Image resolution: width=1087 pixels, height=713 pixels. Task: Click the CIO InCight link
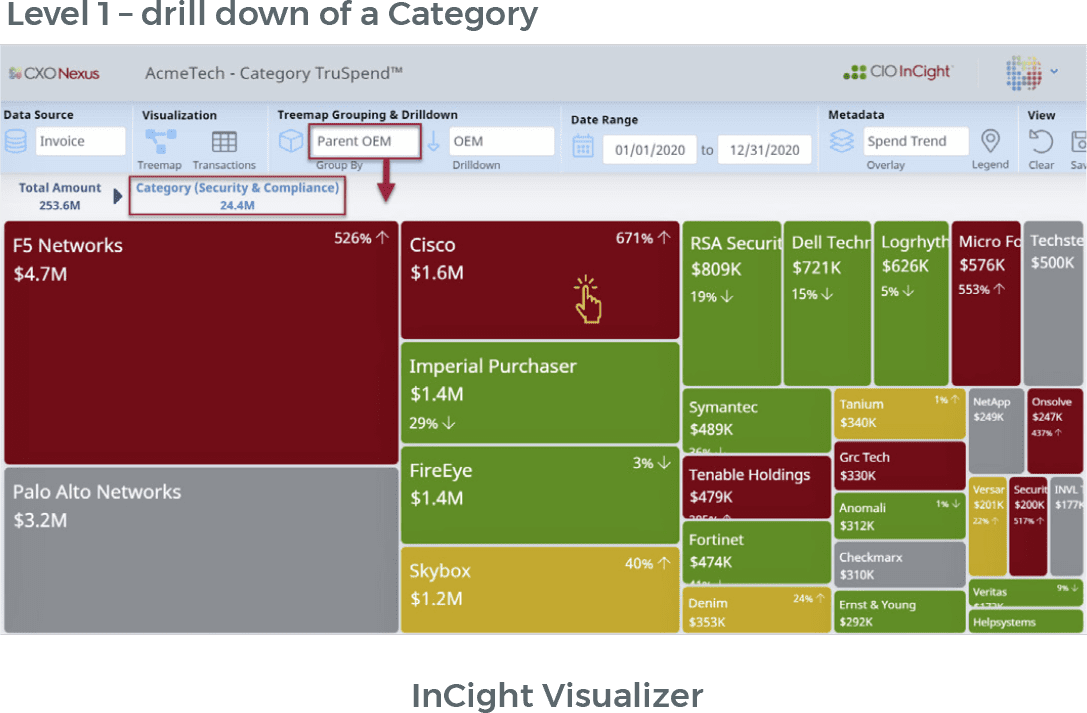tap(897, 72)
